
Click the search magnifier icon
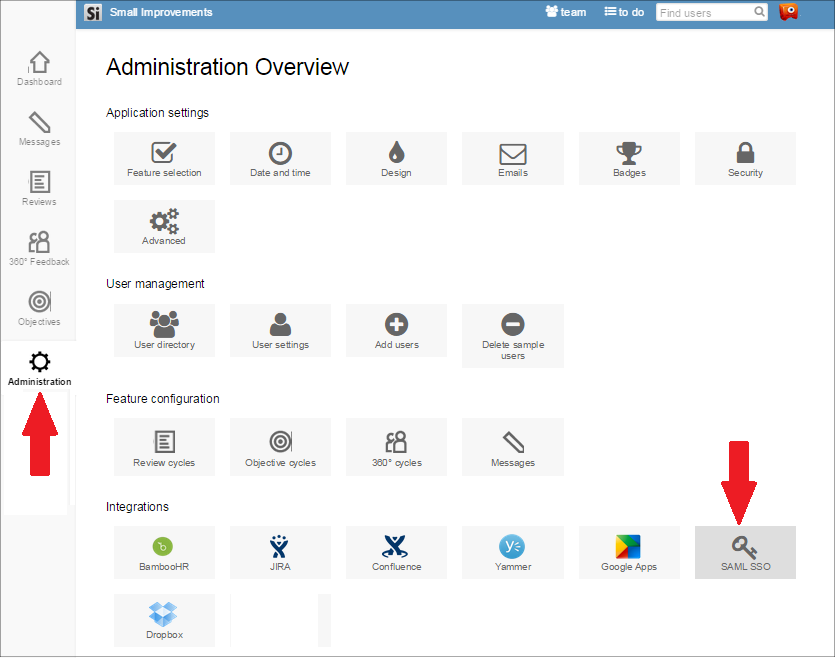tap(759, 12)
